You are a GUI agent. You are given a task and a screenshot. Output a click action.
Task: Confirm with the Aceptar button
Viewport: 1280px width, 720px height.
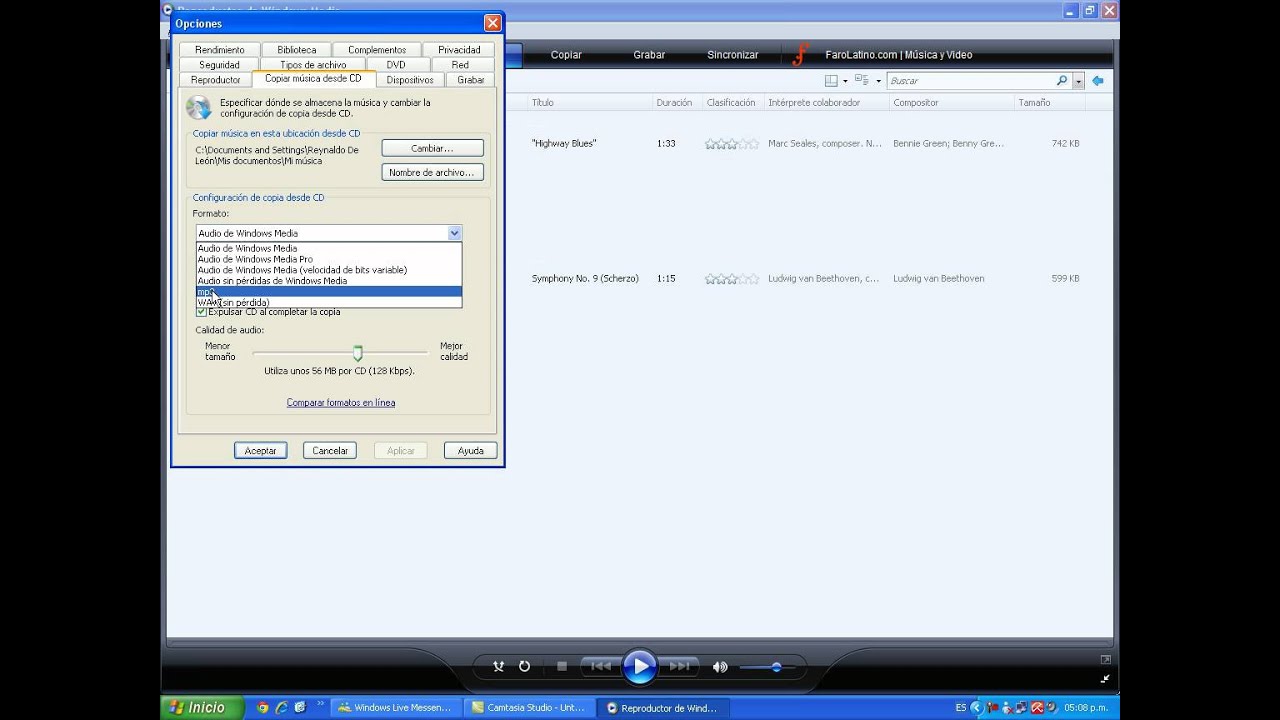pos(261,451)
